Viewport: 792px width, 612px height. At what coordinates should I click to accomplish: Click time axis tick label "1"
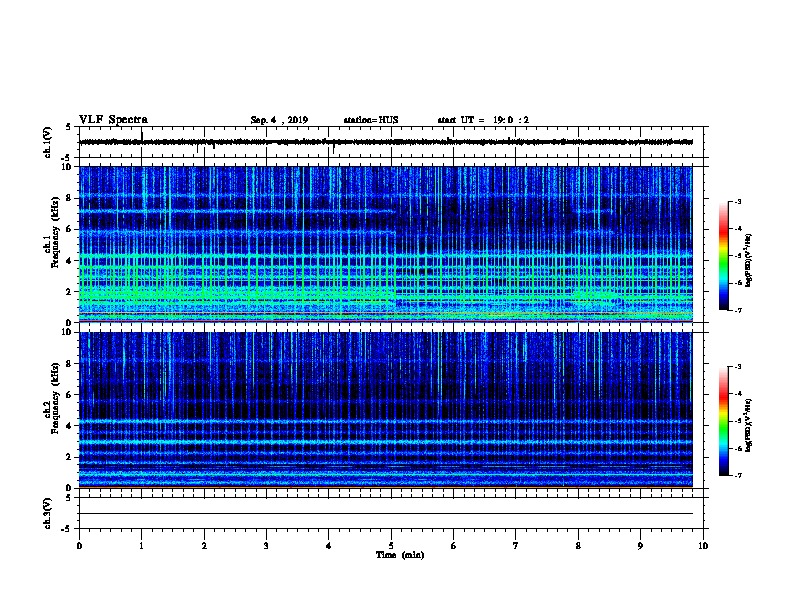click(x=142, y=546)
